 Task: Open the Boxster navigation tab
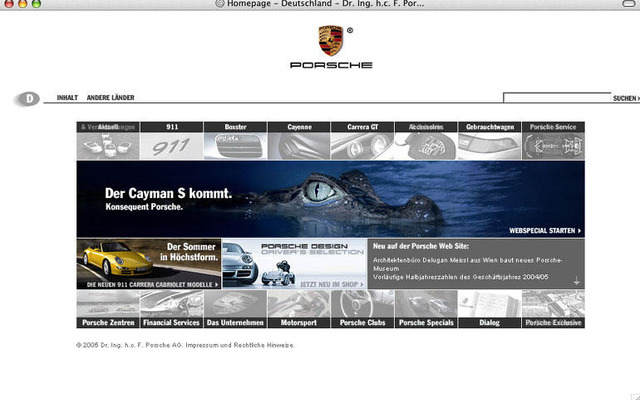[x=236, y=127]
